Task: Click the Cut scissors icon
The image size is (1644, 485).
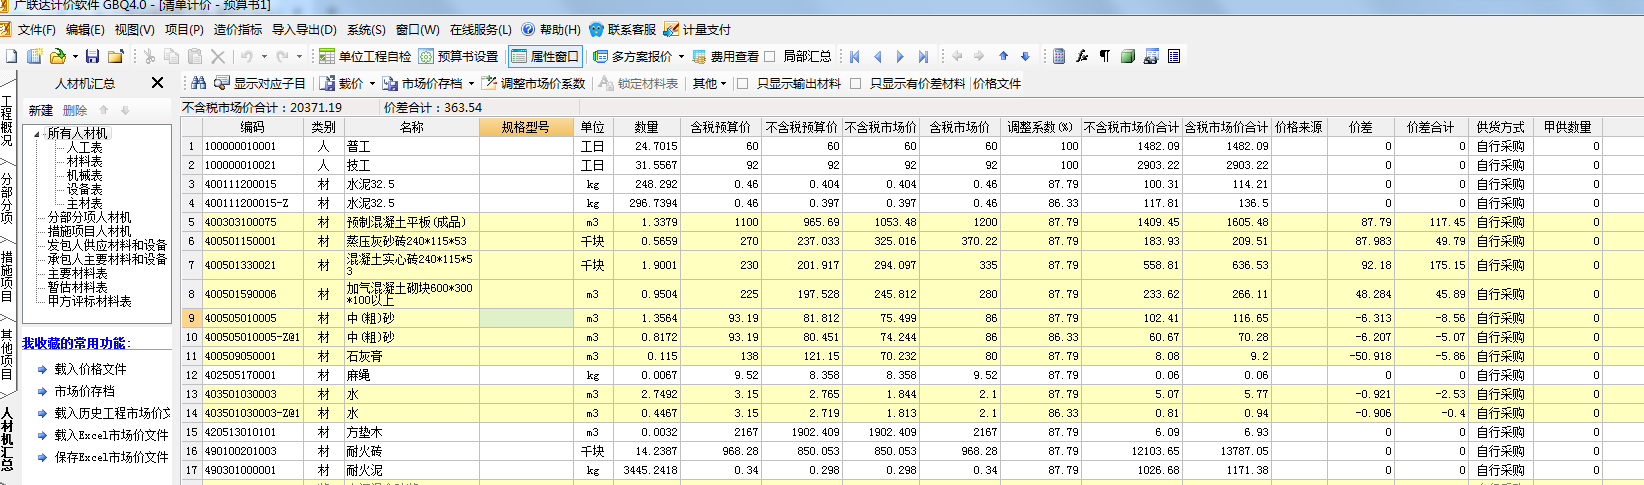Action: (x=149, y=56)
